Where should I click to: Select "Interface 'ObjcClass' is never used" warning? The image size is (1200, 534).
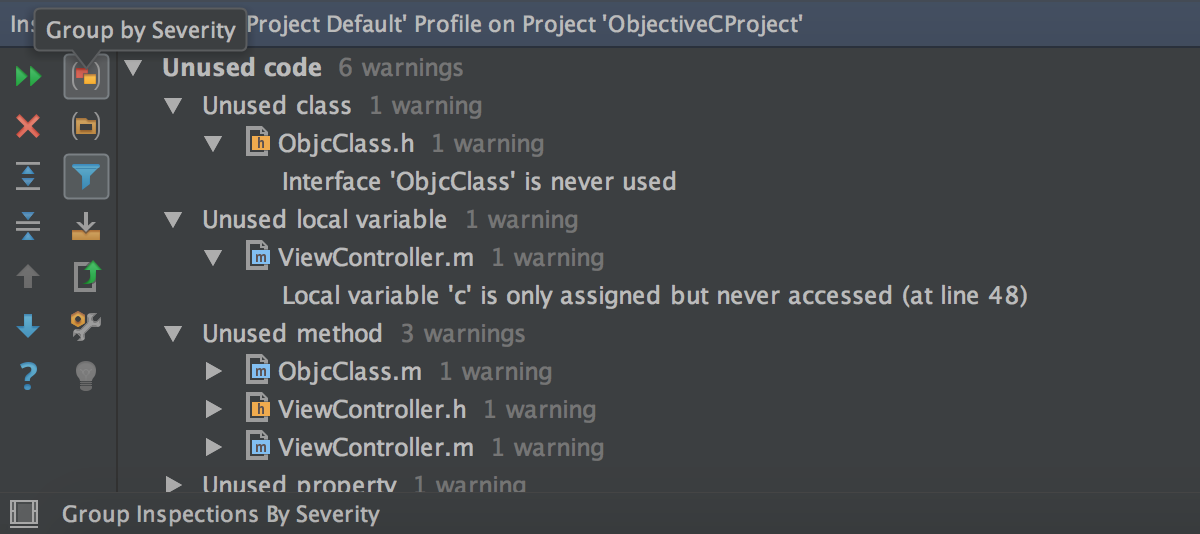pyautogui.click(x=479, y=182)
